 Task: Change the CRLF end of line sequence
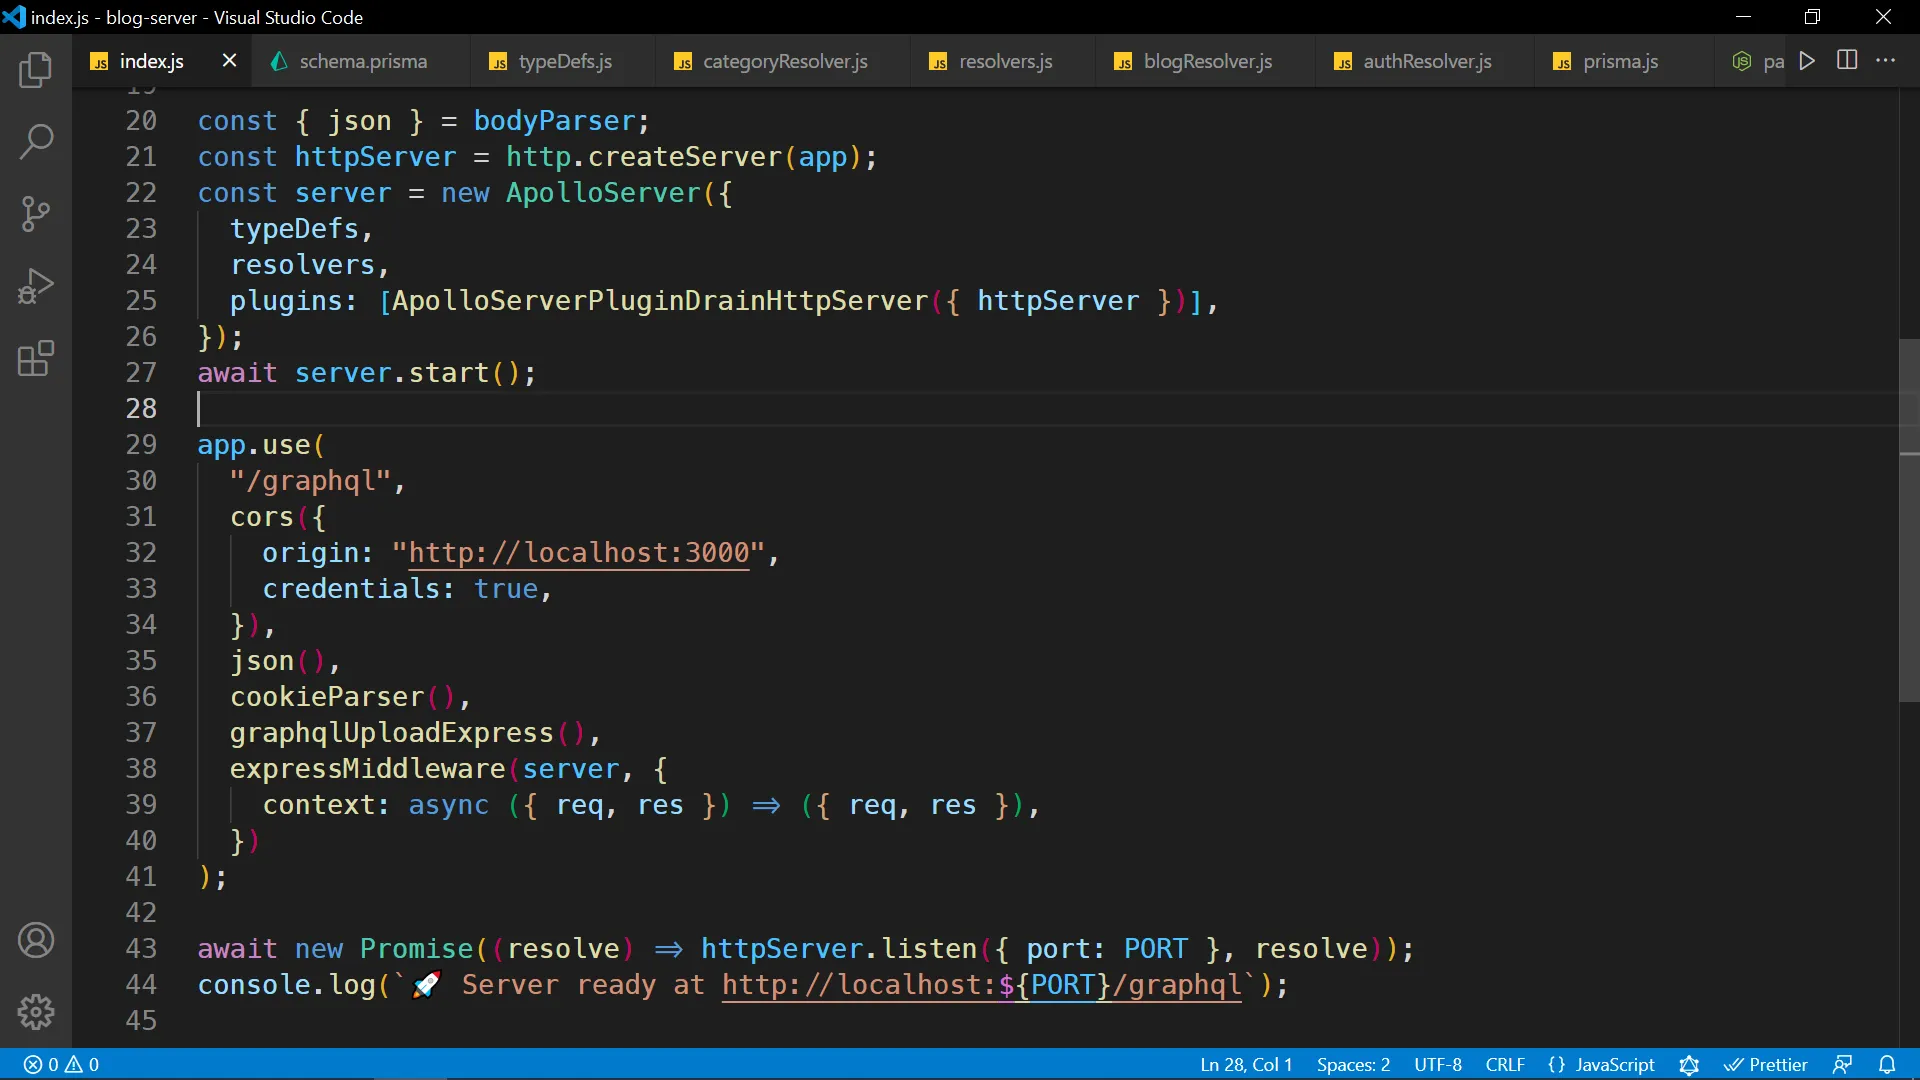[1504, 1065]
